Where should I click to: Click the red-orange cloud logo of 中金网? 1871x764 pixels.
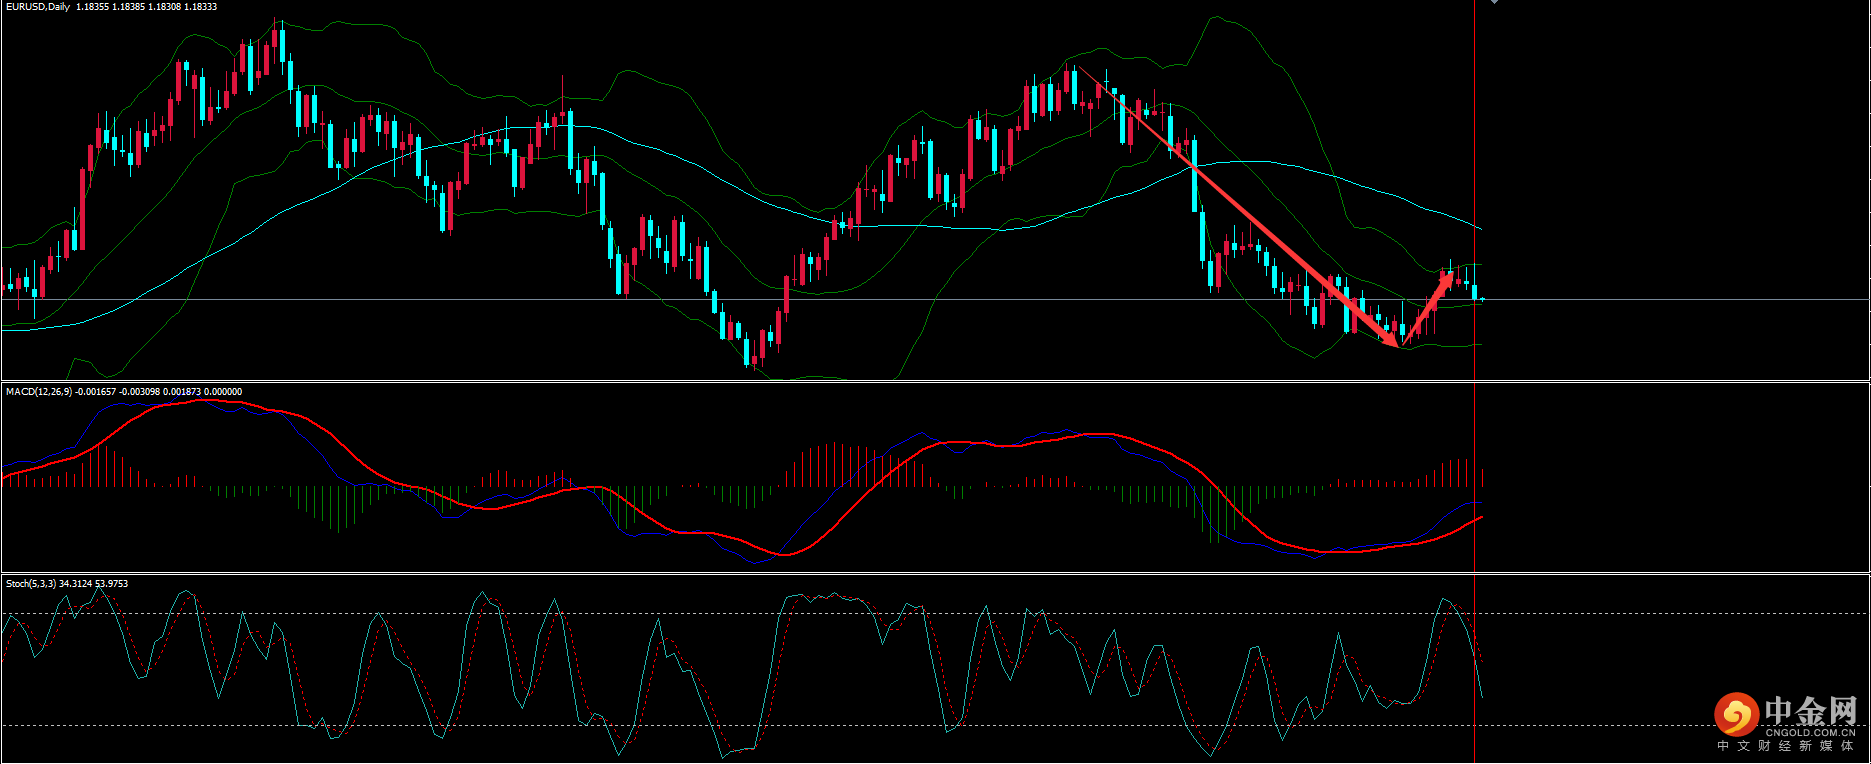click(1736, 715)
